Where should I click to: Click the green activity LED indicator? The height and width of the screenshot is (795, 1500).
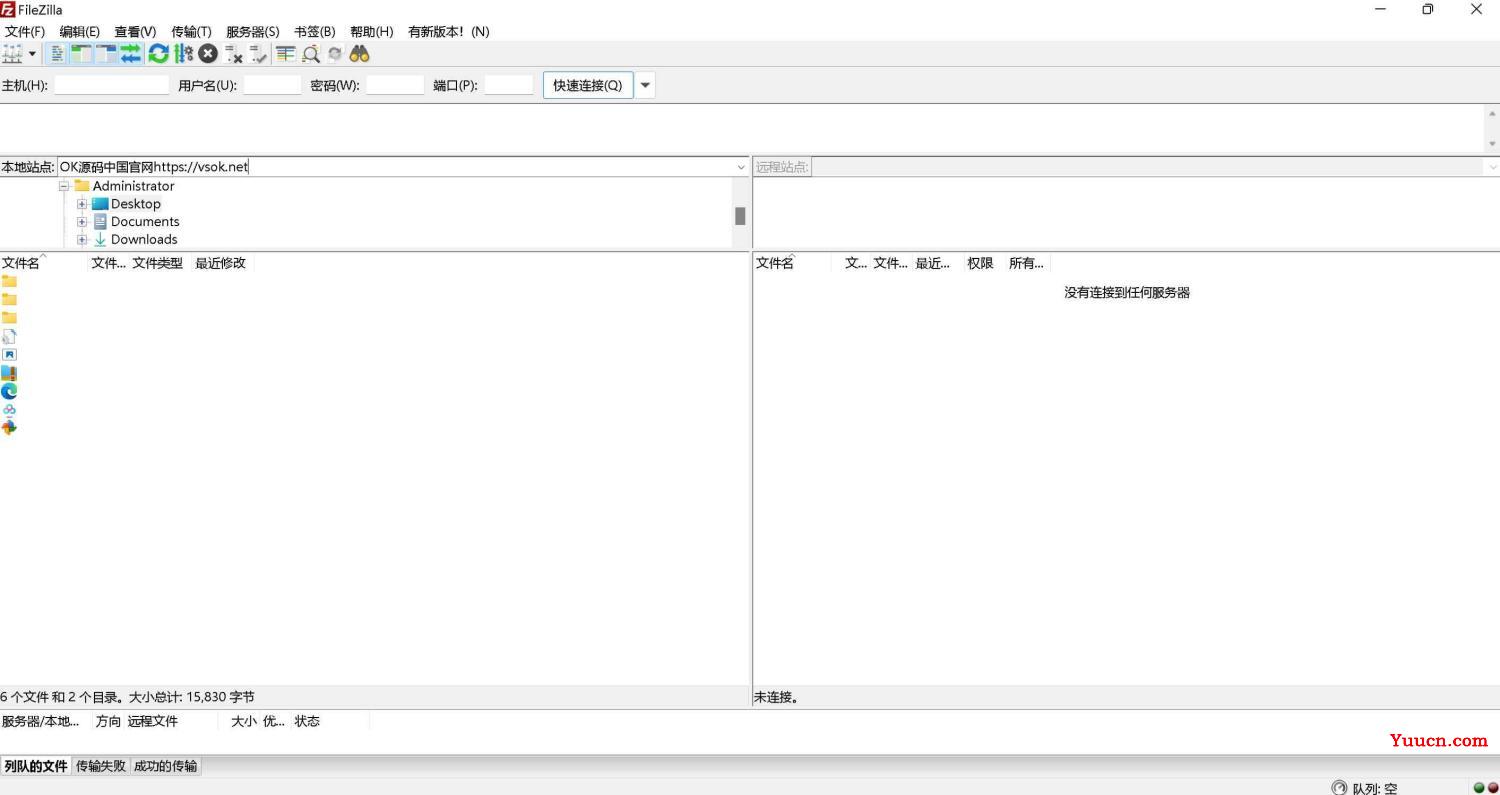pyautogui.click(x=1479, y=787)
